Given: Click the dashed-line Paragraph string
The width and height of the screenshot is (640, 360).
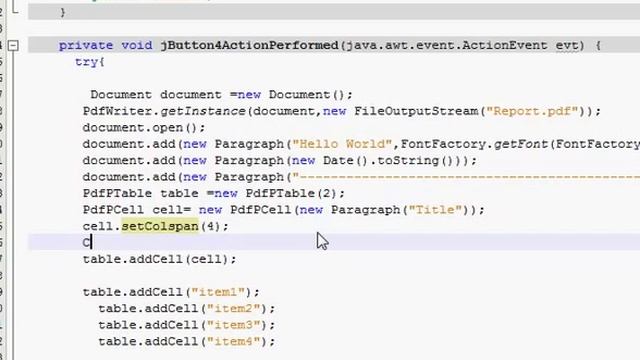Looking at the screenshot, I should [x=466, y=177].
